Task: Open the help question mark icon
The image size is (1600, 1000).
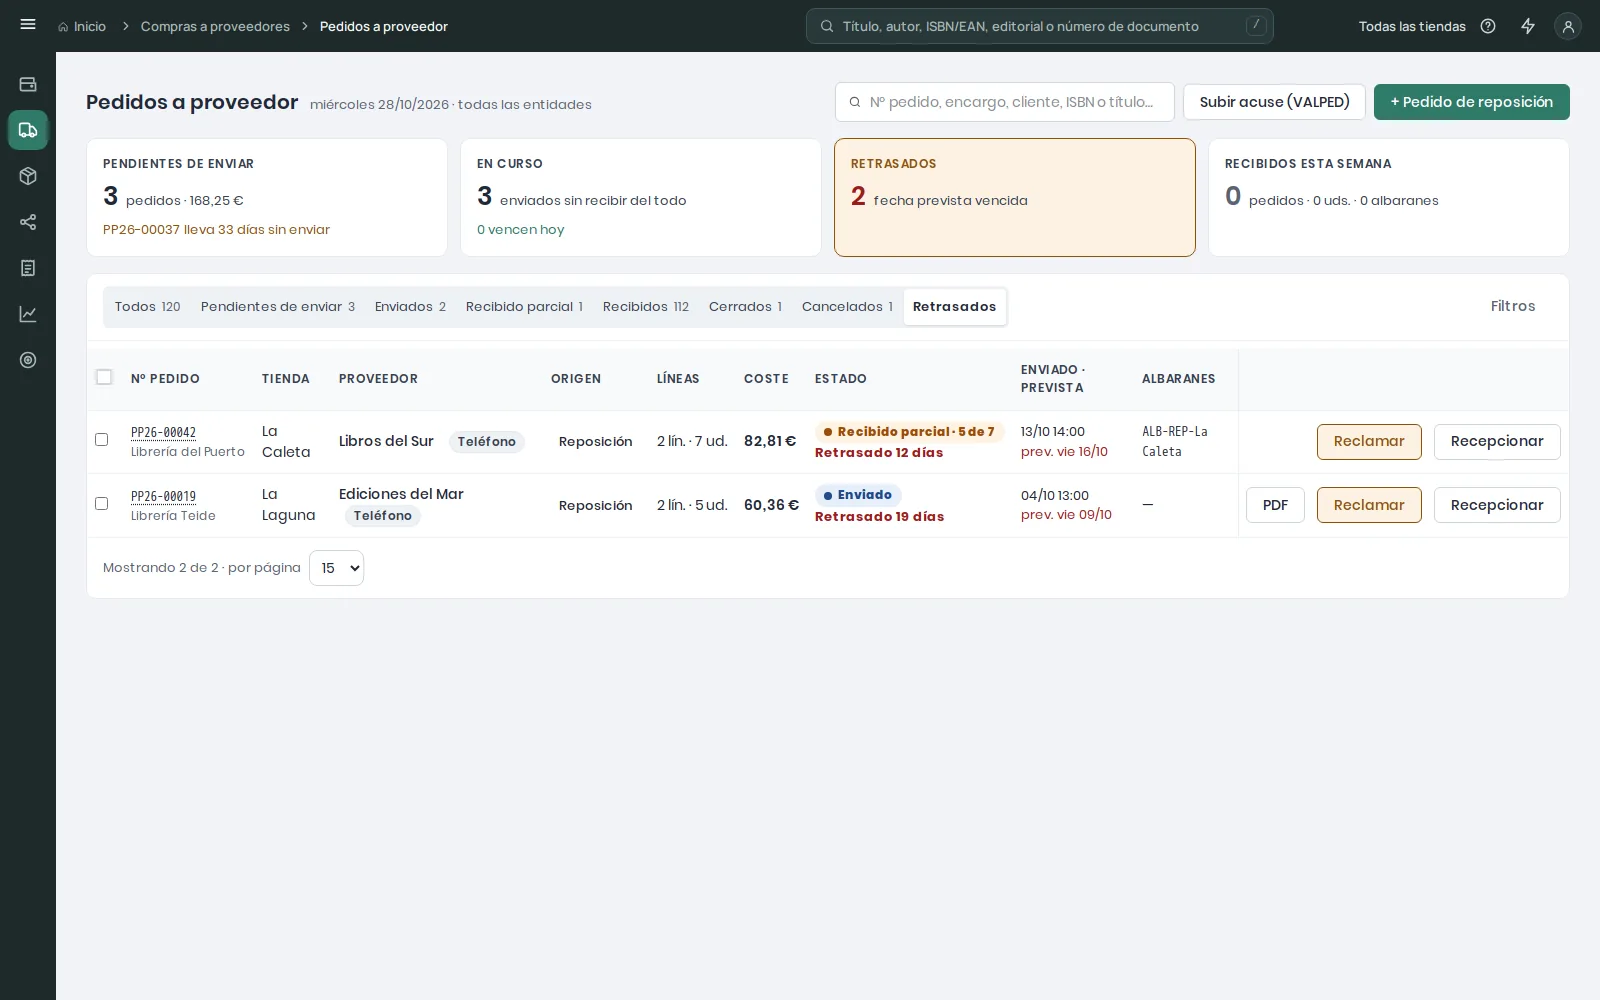Action: click(1488, 26)
